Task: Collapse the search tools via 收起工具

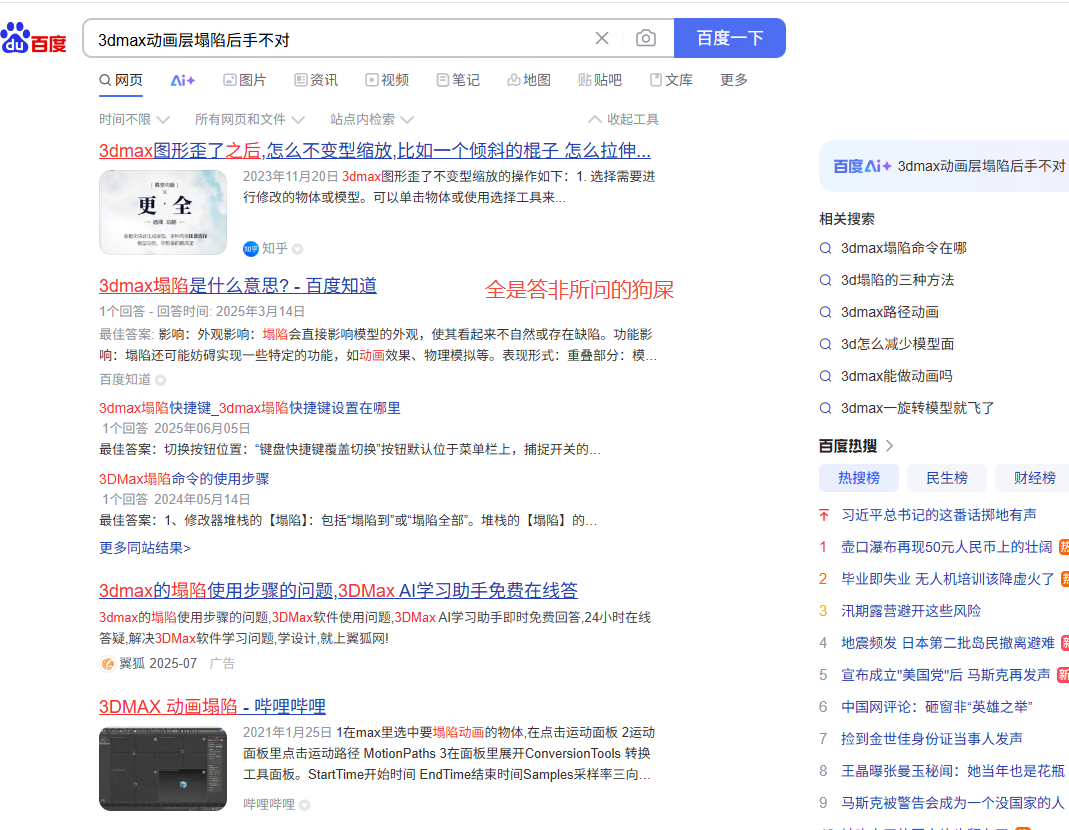Action: [623, 119]
